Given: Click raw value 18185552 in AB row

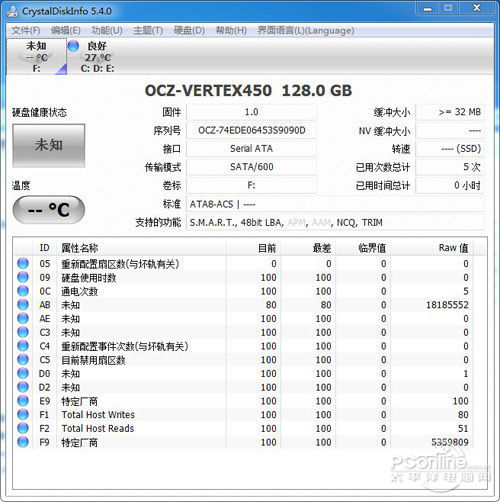Looking at the screenshot, I should 447,305.
